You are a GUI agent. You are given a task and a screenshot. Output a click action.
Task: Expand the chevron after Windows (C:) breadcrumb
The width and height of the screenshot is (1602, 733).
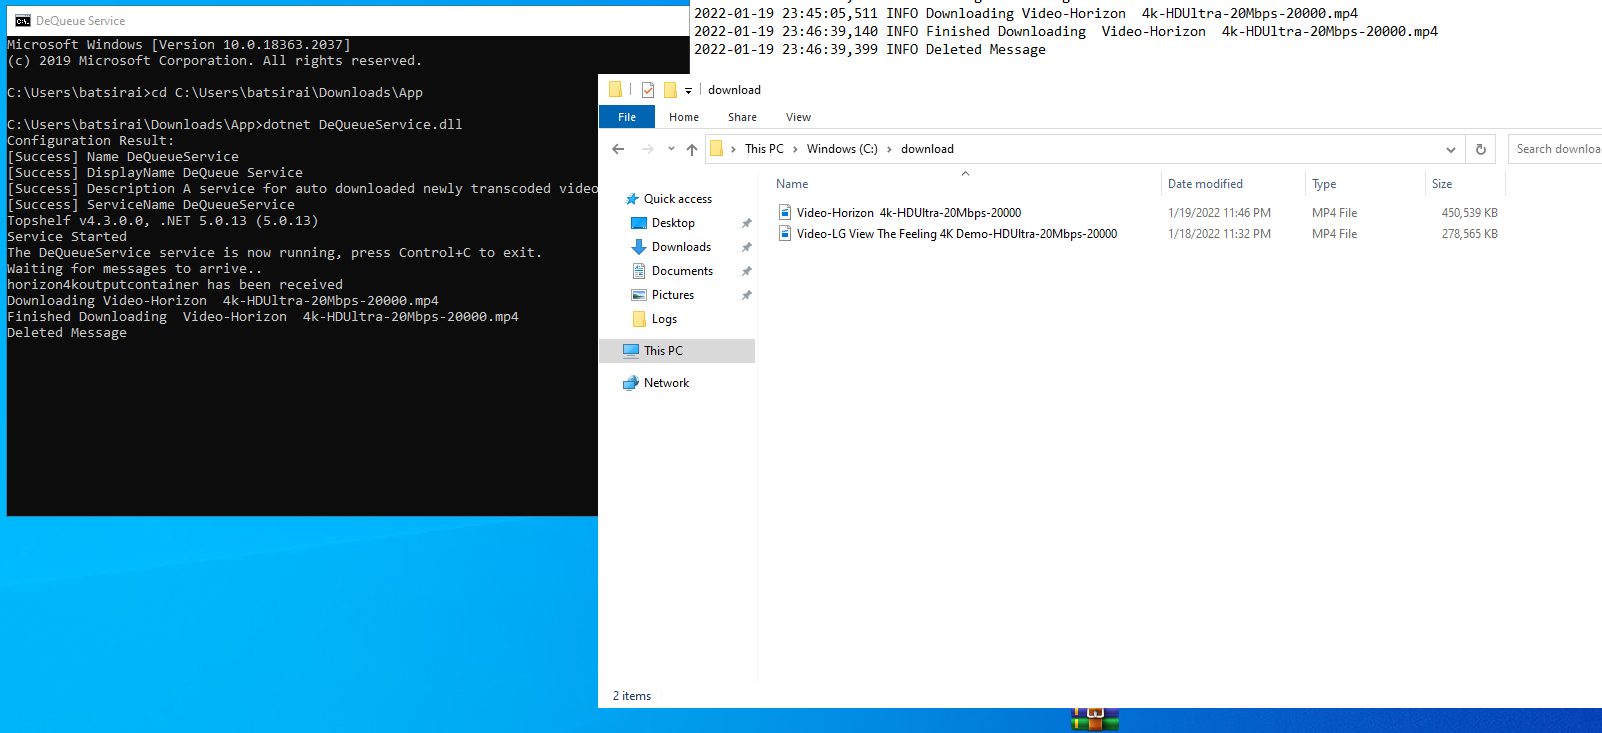click(x=889, y=149)
